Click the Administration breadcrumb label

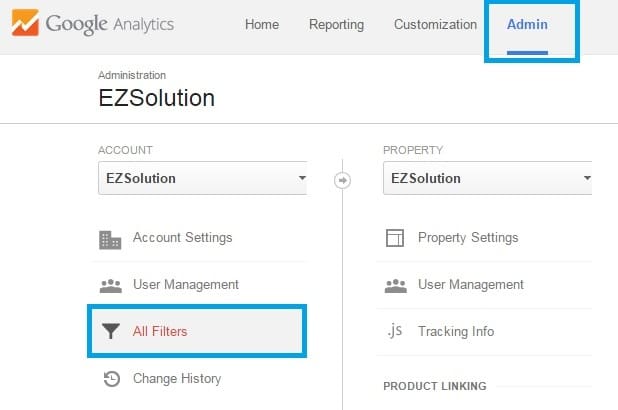[132, 75]
